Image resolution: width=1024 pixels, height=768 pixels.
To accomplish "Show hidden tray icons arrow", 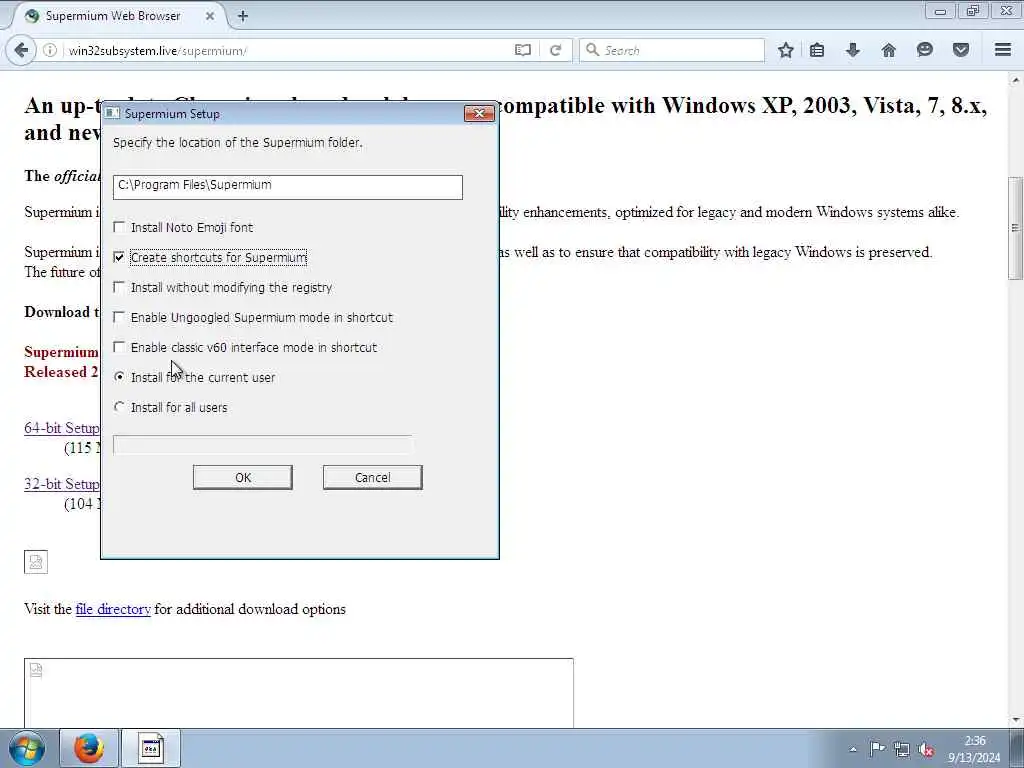I will coord(853,749).
